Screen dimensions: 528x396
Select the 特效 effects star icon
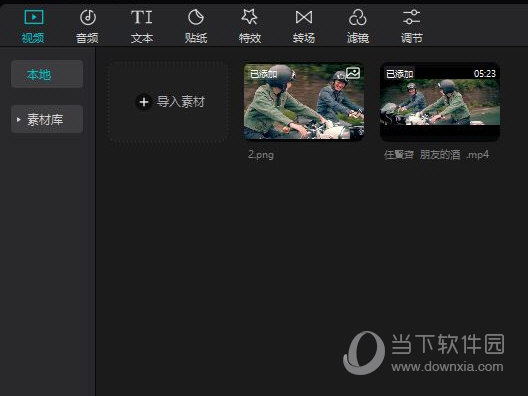(250, 17)
